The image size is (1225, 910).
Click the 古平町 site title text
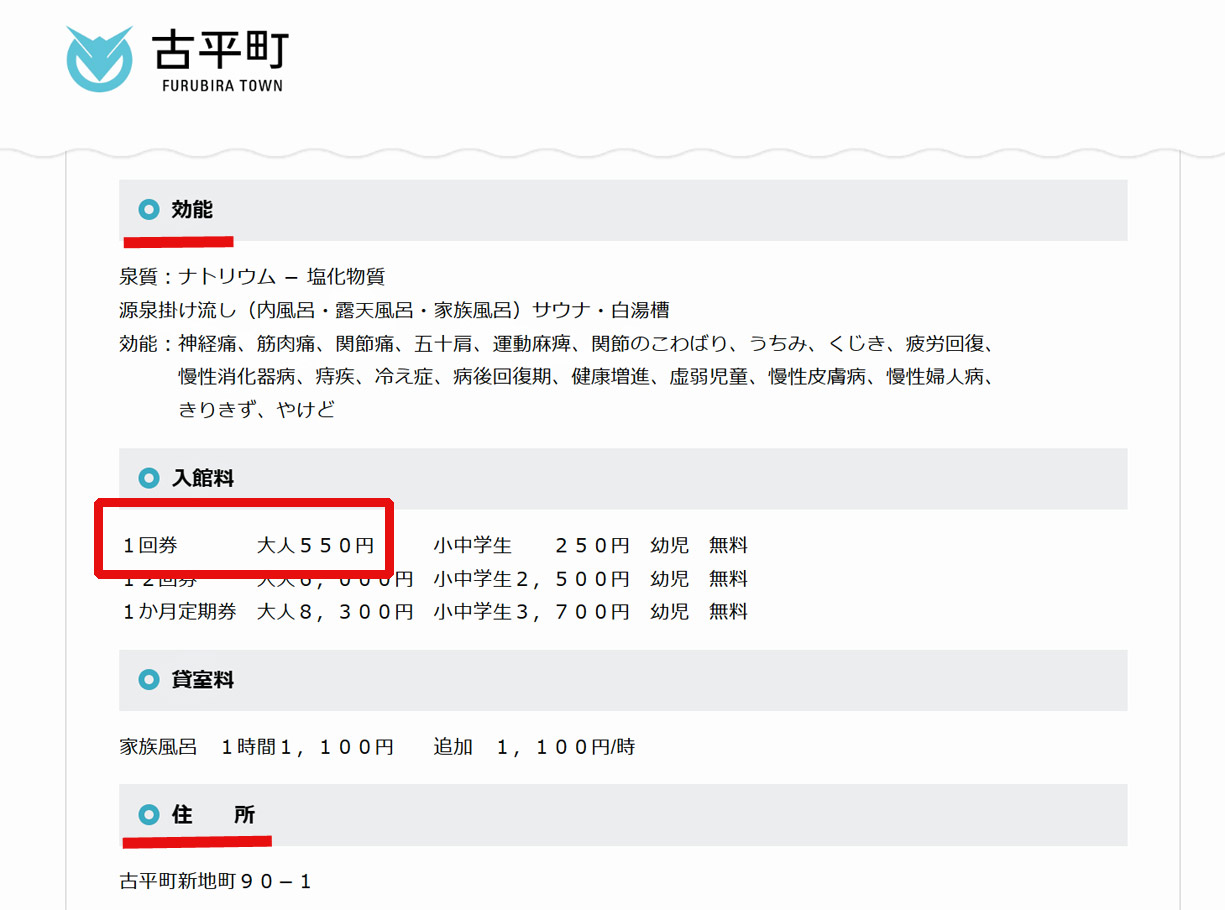[221, 49]
